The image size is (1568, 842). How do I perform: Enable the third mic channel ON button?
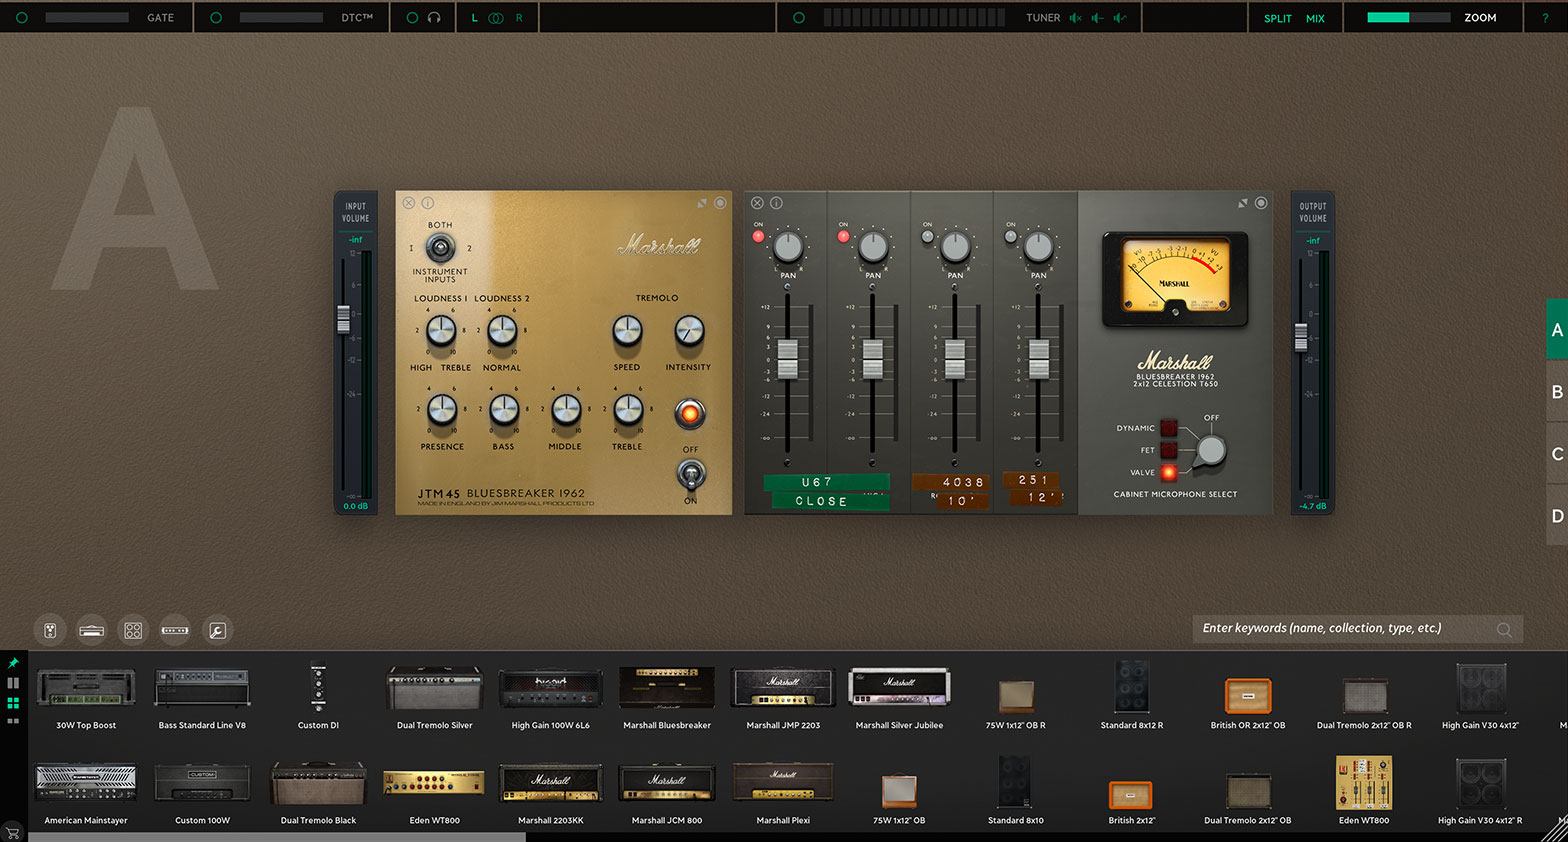(927, 237)
